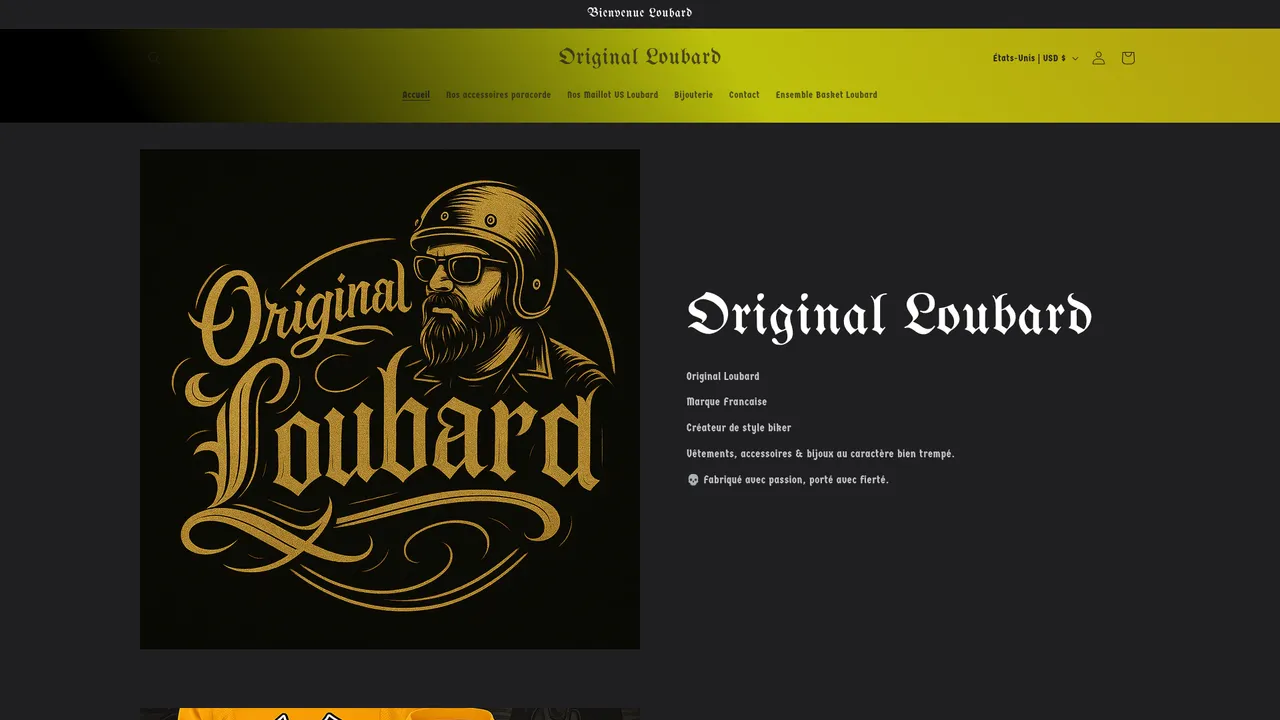Open the Contact page link

tap(744, 95)
